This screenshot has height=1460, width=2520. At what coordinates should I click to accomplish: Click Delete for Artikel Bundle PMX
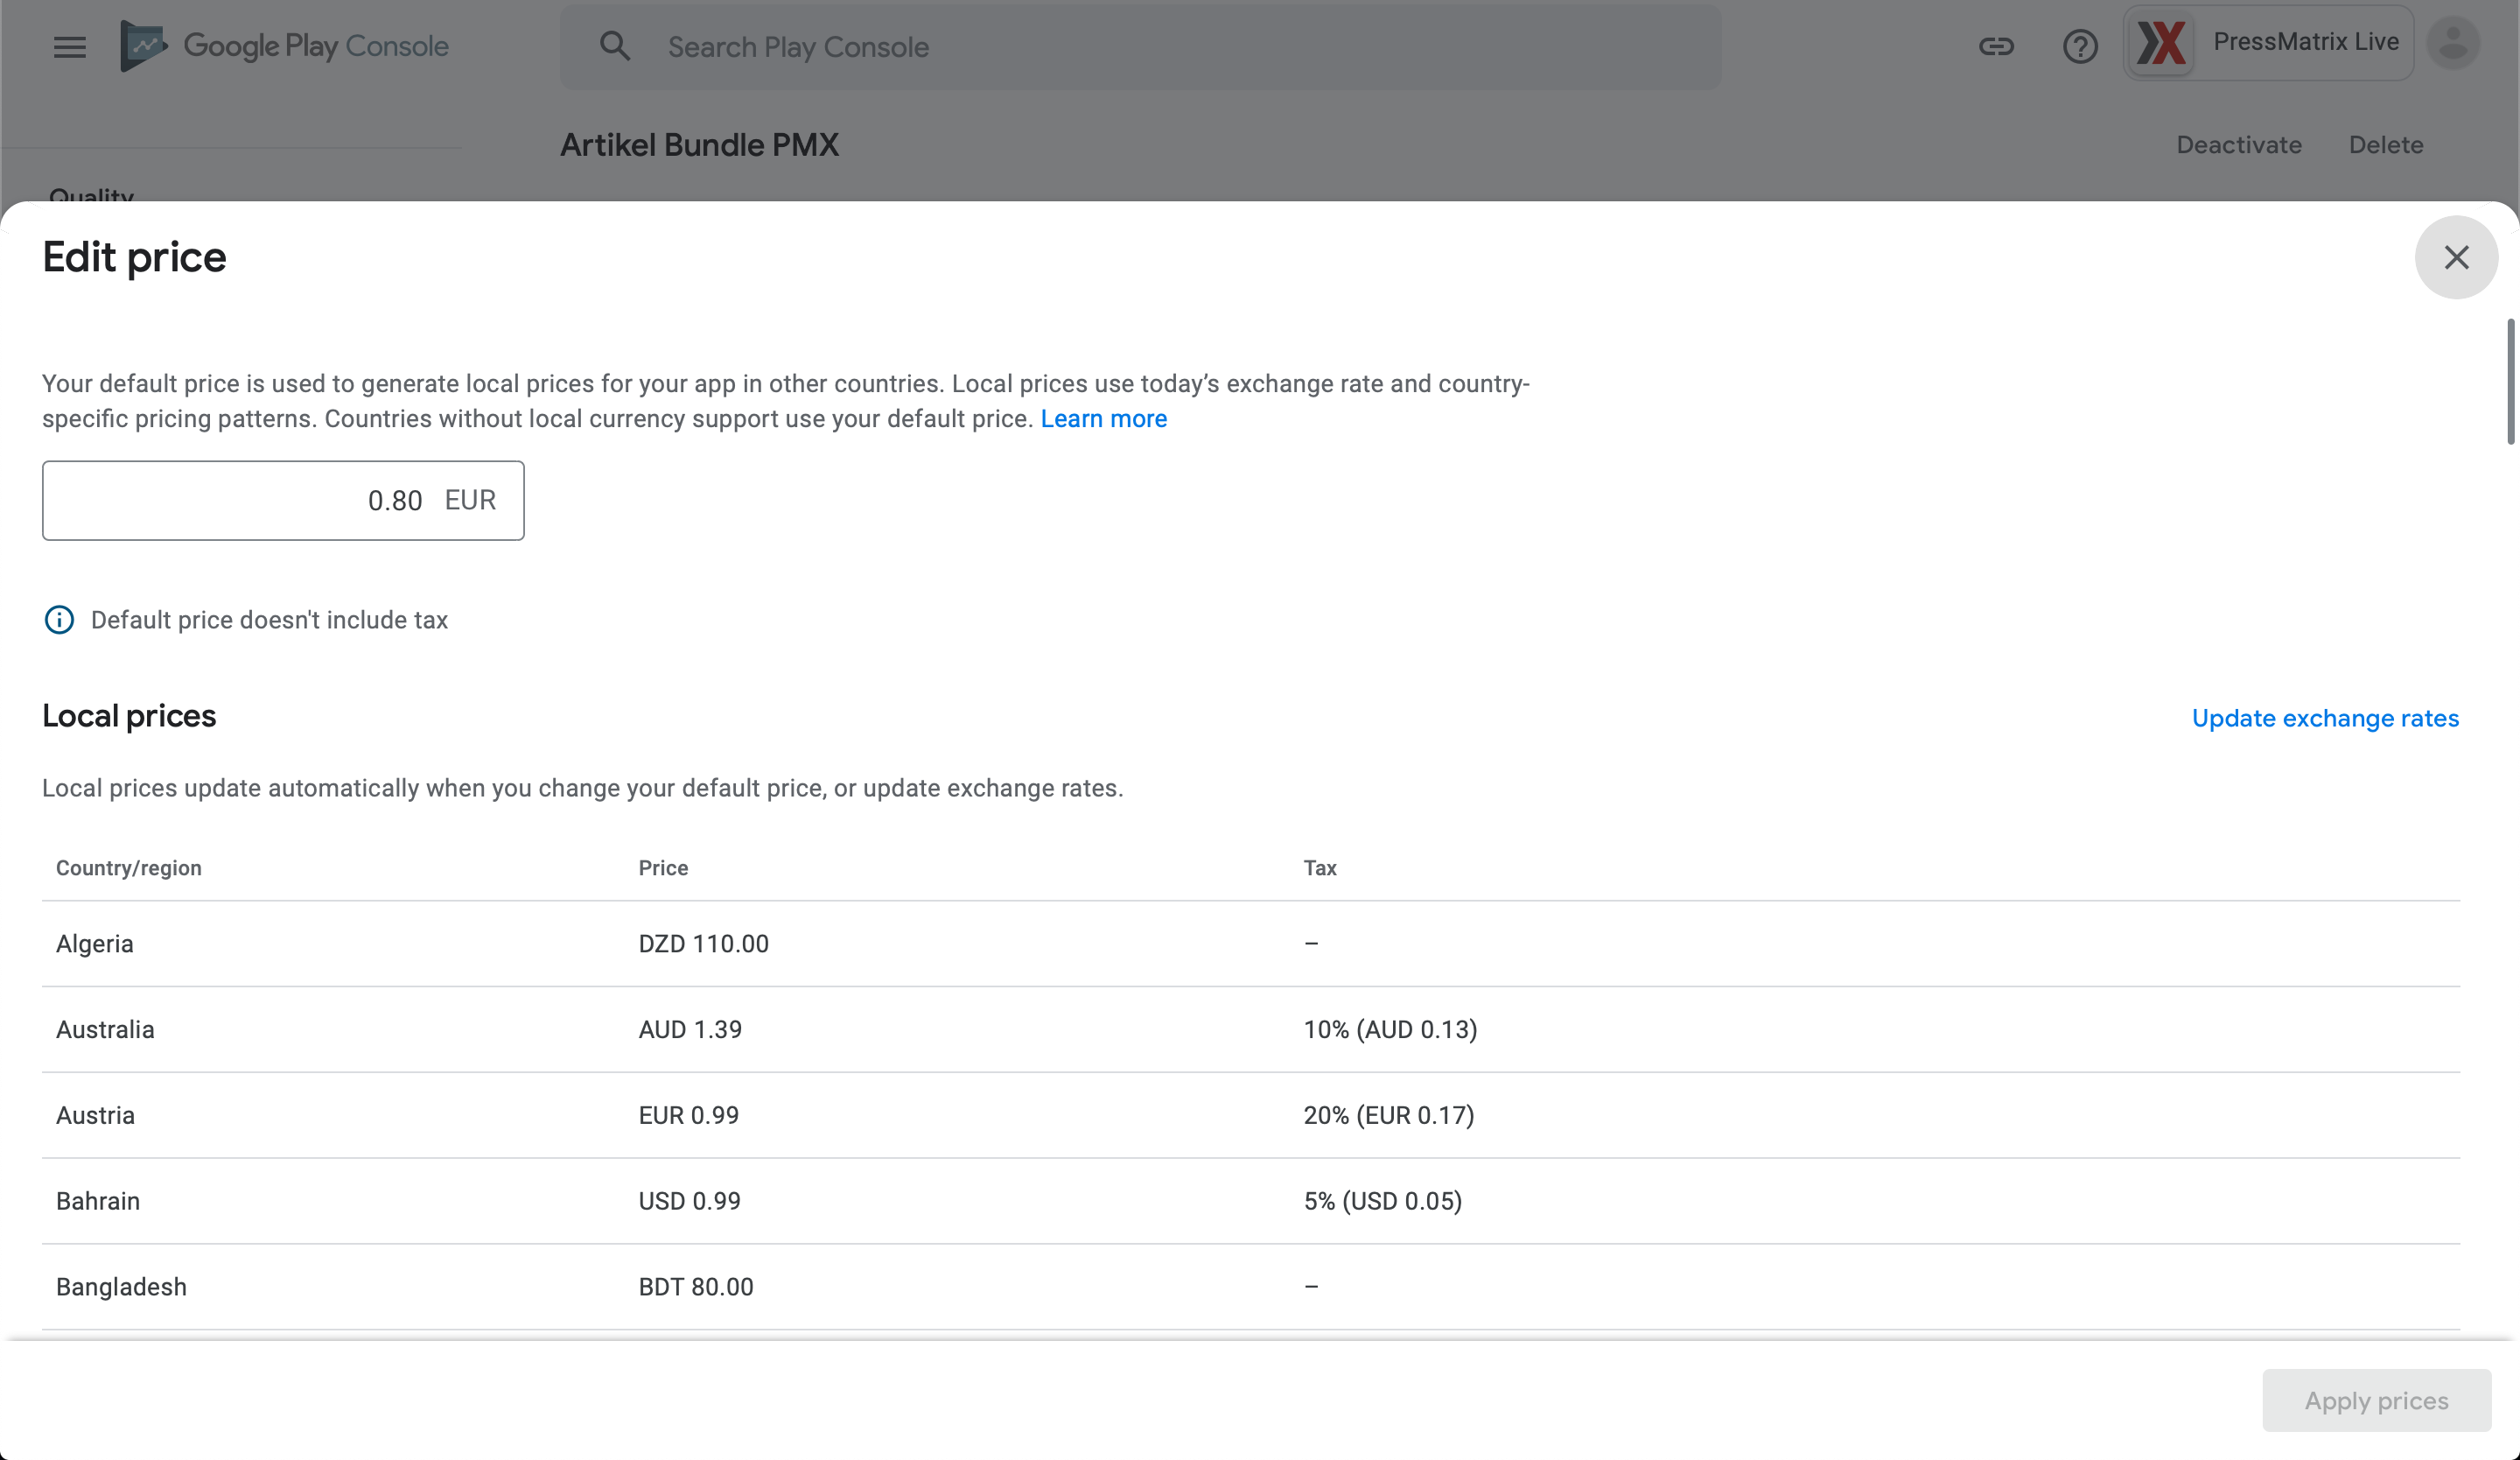point(2385,145)
